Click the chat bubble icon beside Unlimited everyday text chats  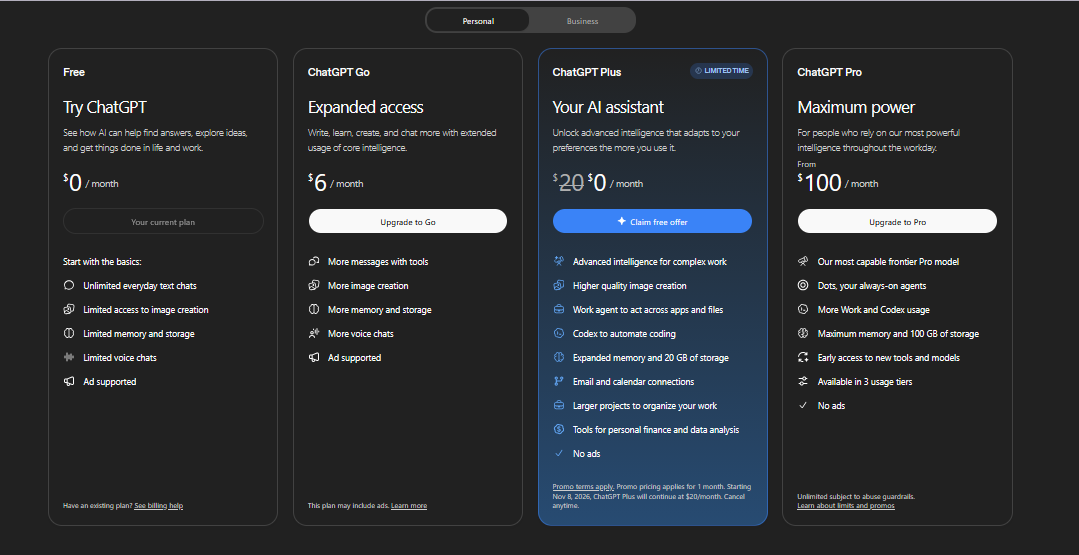pyautogui.click(x=69, y=285)
